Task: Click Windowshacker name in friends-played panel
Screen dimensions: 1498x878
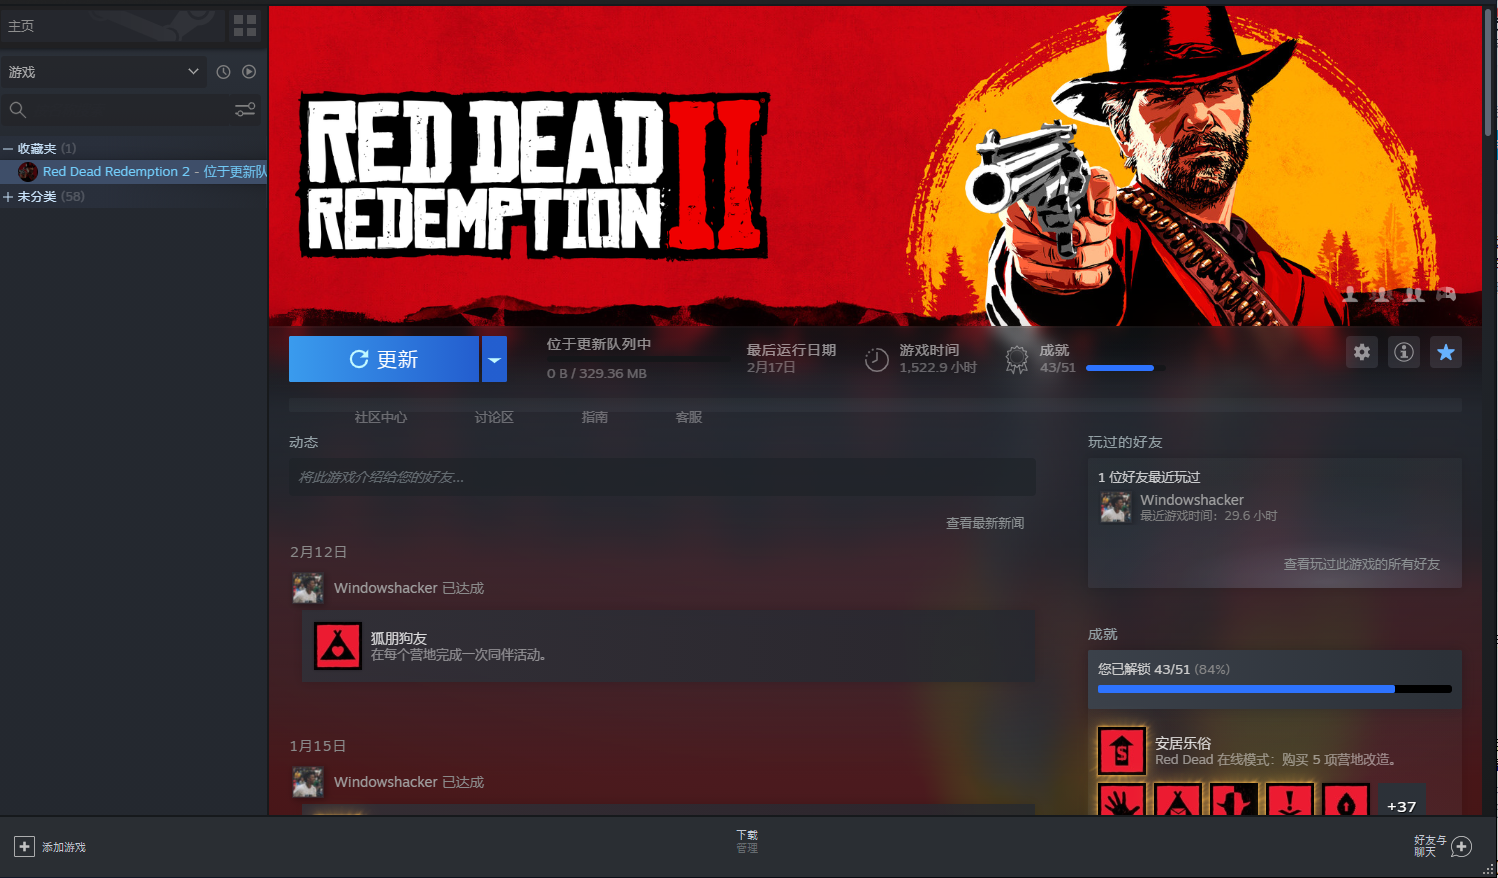Action: click(1192, 500)
